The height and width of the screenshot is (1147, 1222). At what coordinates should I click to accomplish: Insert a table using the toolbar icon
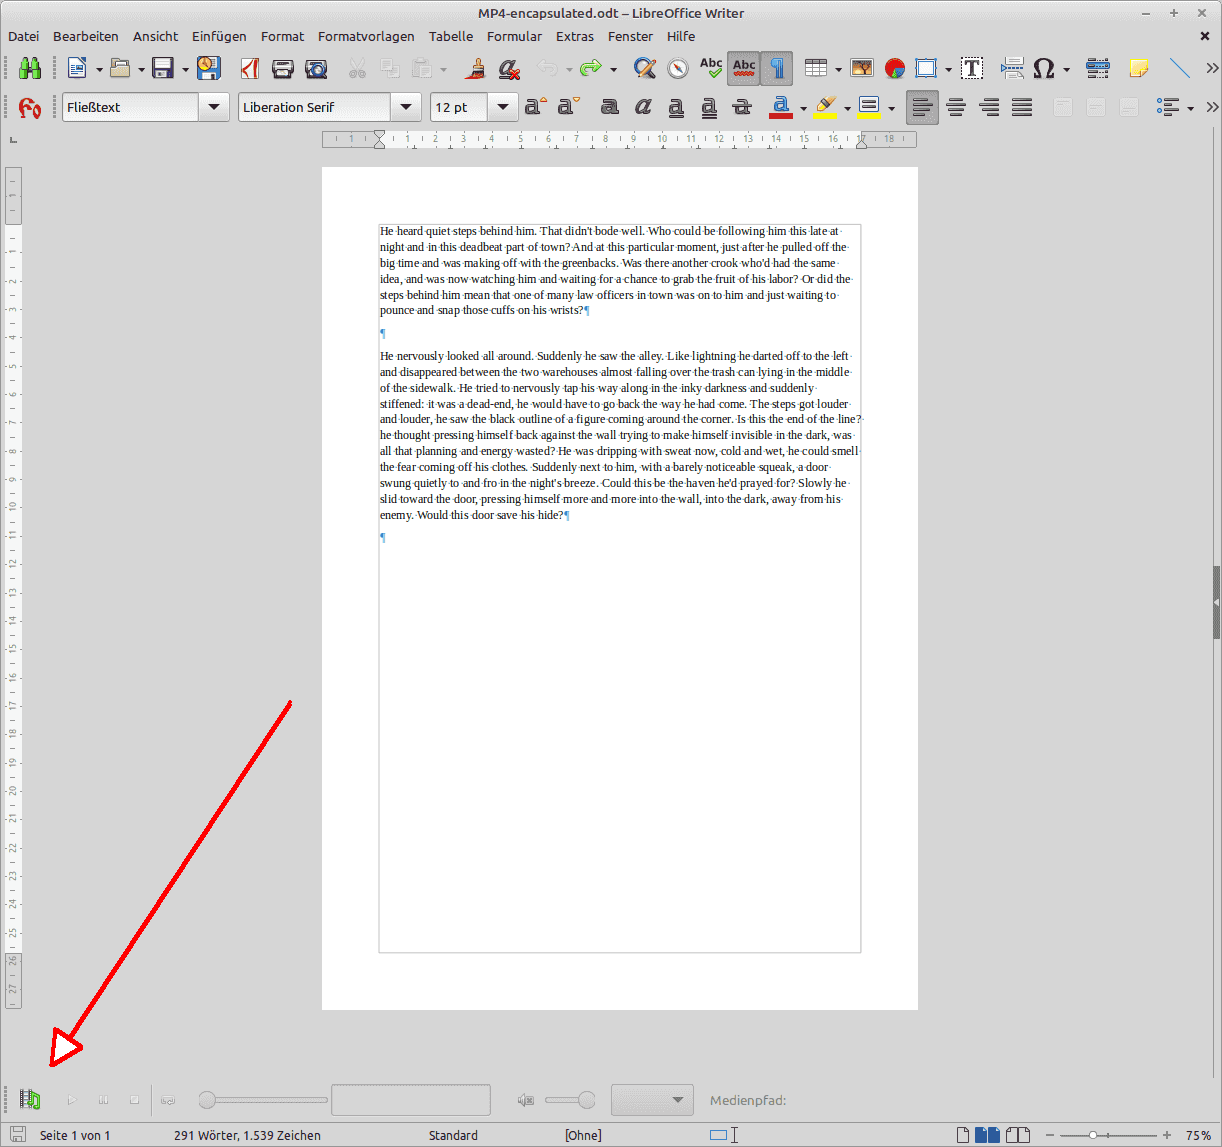pyautogui.click(x=816, y=68)
